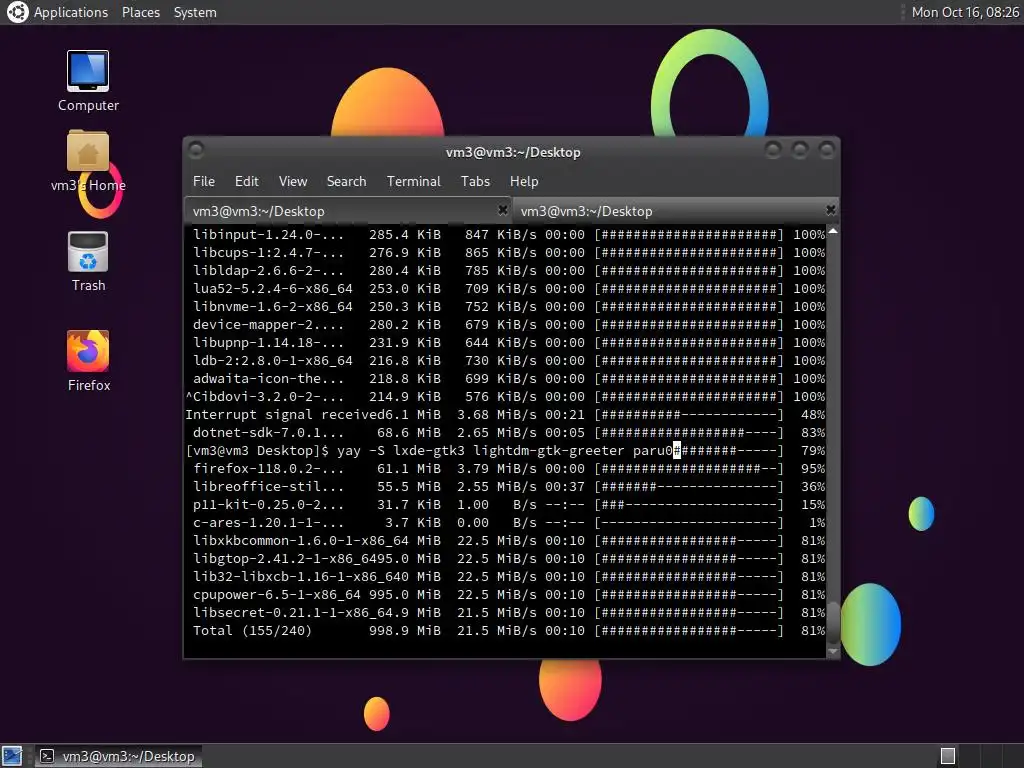1024x768 pixels.
Task: Click the firefox-118.0.2 progress bar
Action: pos(688,469)
